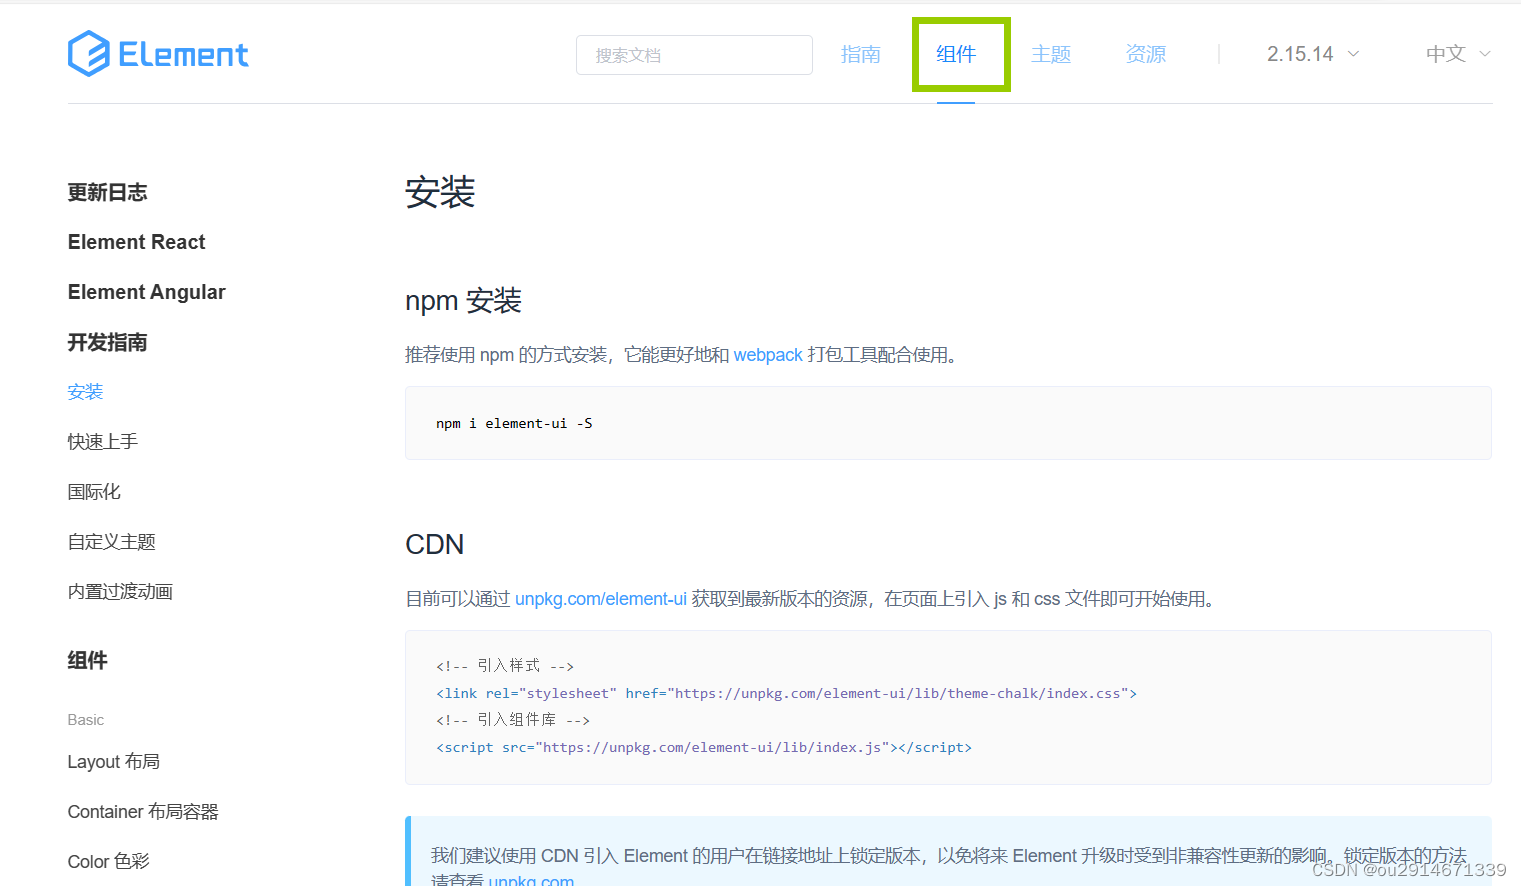Open the Element Angular sidebar link
Screen dimensions: 1521x886
[146, 292]
